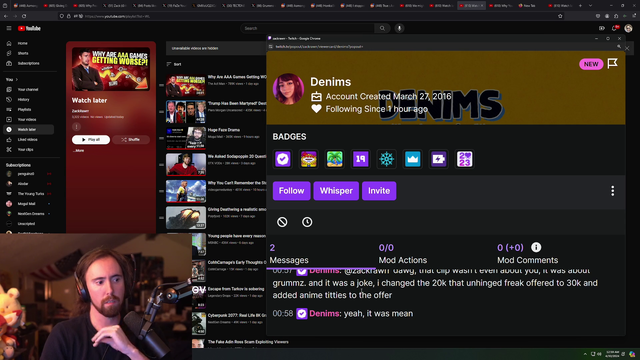Click the YouTube search magnifier button
This screenshot has width=640, height=360.
pos(382,28)
